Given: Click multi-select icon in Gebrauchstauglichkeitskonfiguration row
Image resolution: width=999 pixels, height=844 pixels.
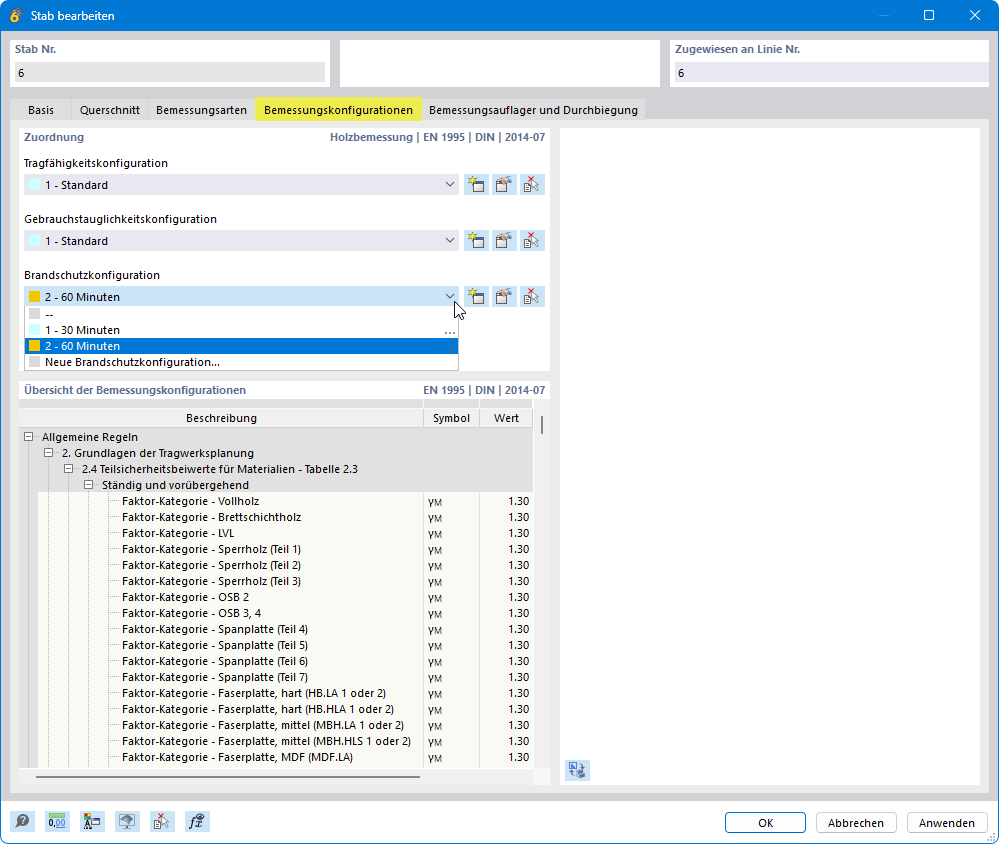Looking at the screenshot, I should 531,241.
